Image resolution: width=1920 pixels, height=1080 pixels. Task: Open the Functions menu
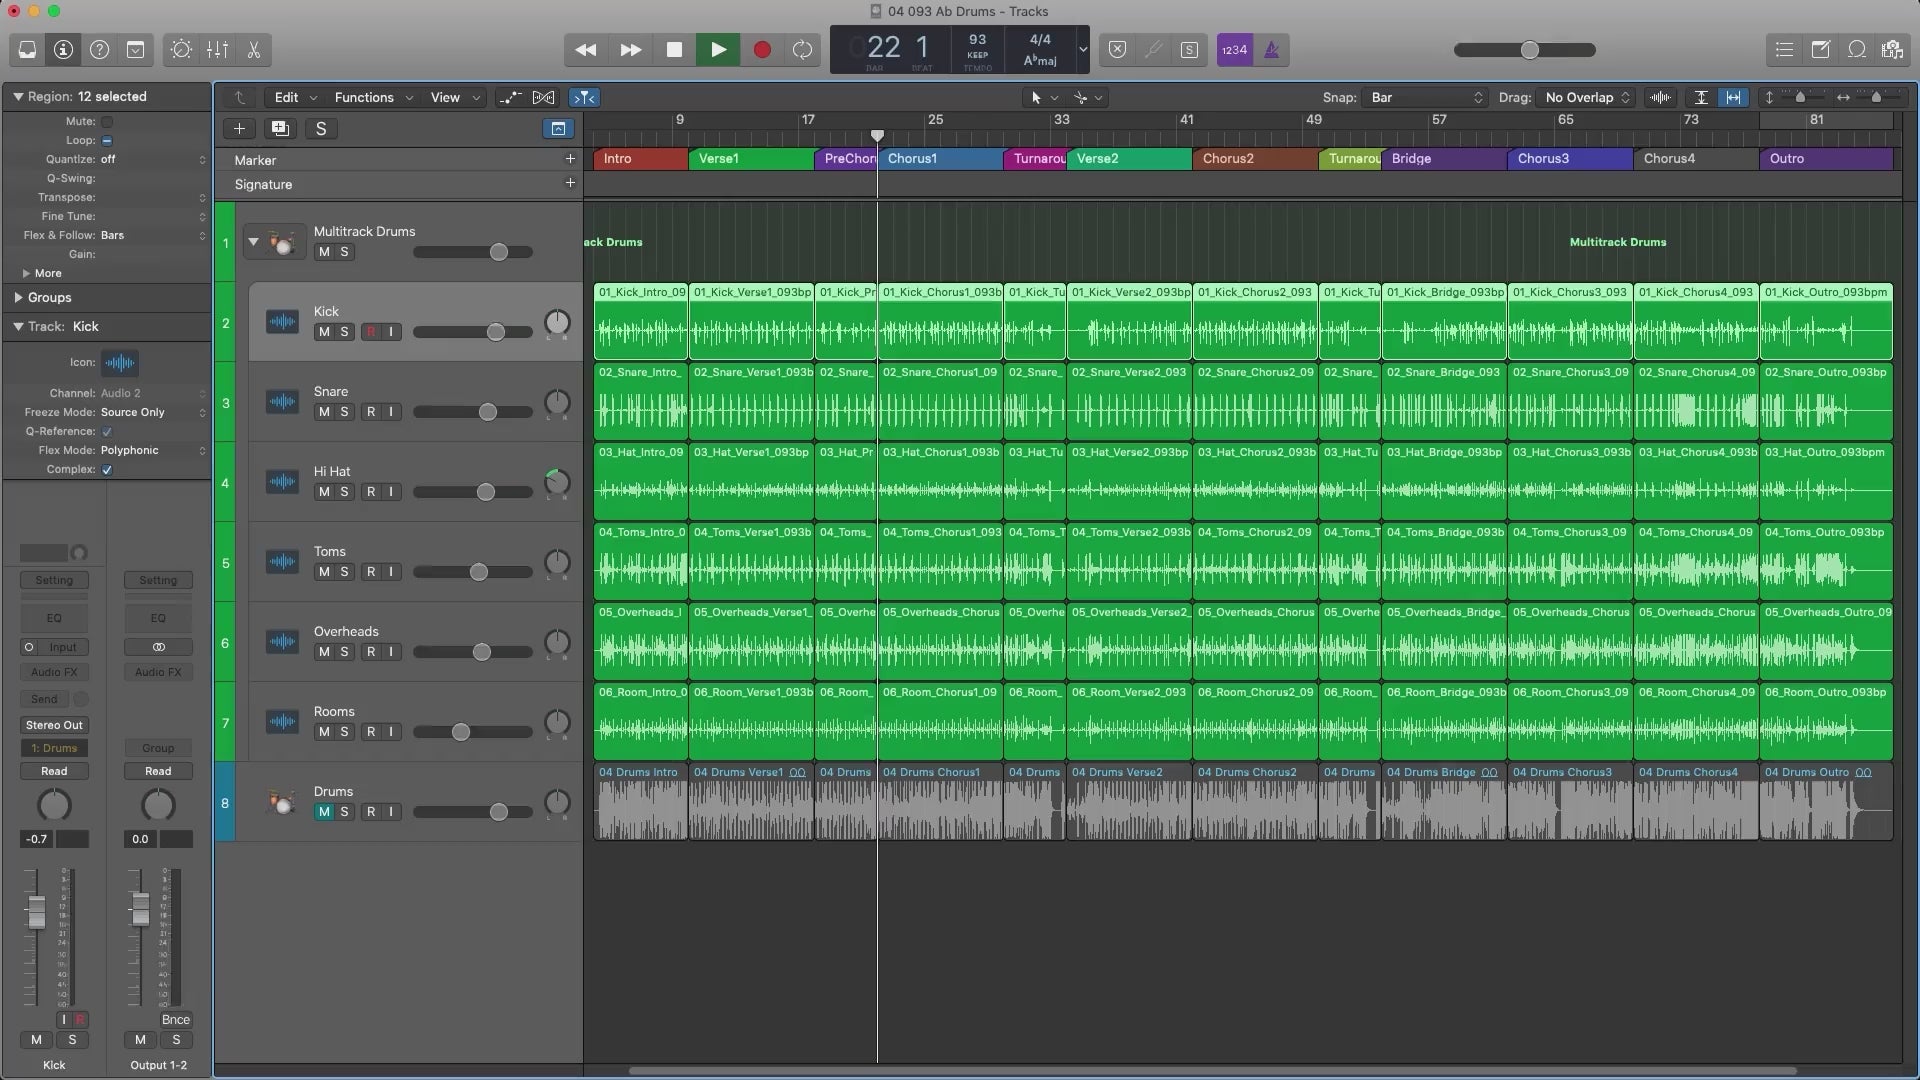373,97
